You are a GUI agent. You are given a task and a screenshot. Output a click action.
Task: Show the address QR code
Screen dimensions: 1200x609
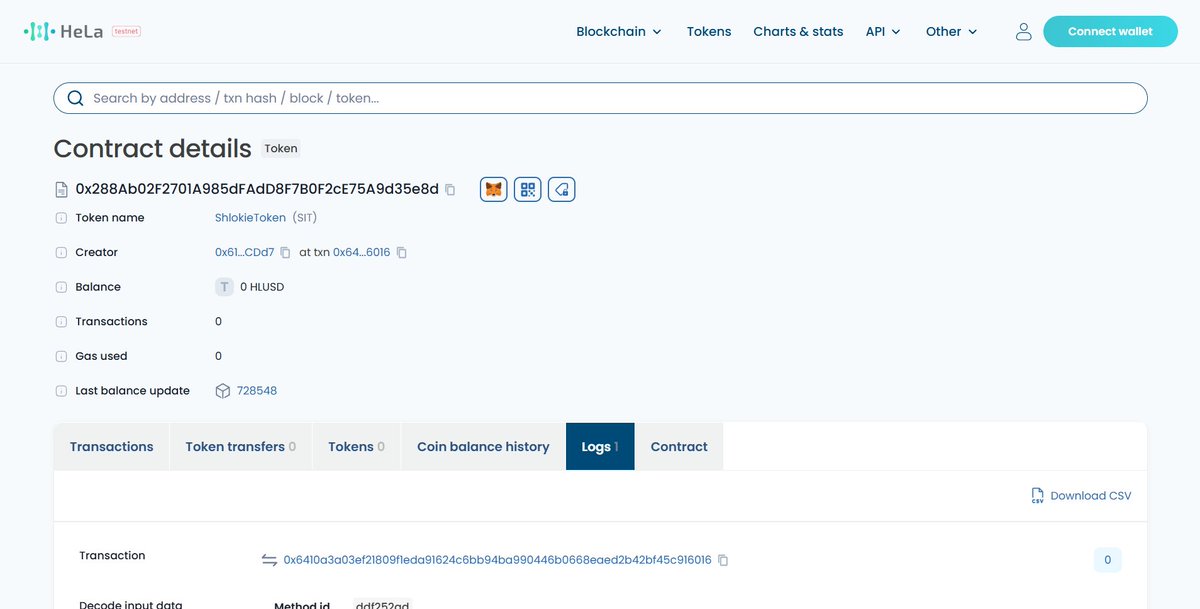[x=528, y=189]
